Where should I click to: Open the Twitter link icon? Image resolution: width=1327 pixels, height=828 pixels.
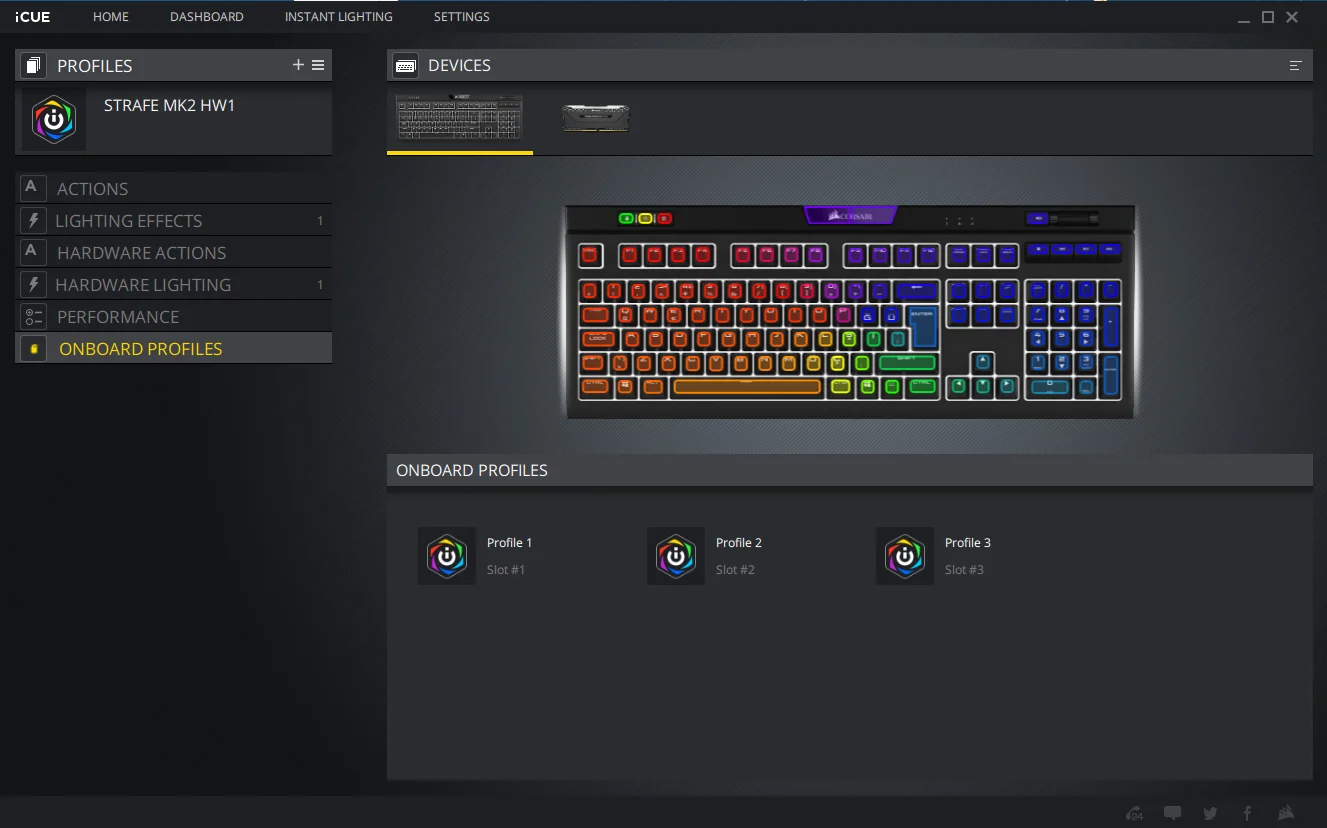point(1210,813)
